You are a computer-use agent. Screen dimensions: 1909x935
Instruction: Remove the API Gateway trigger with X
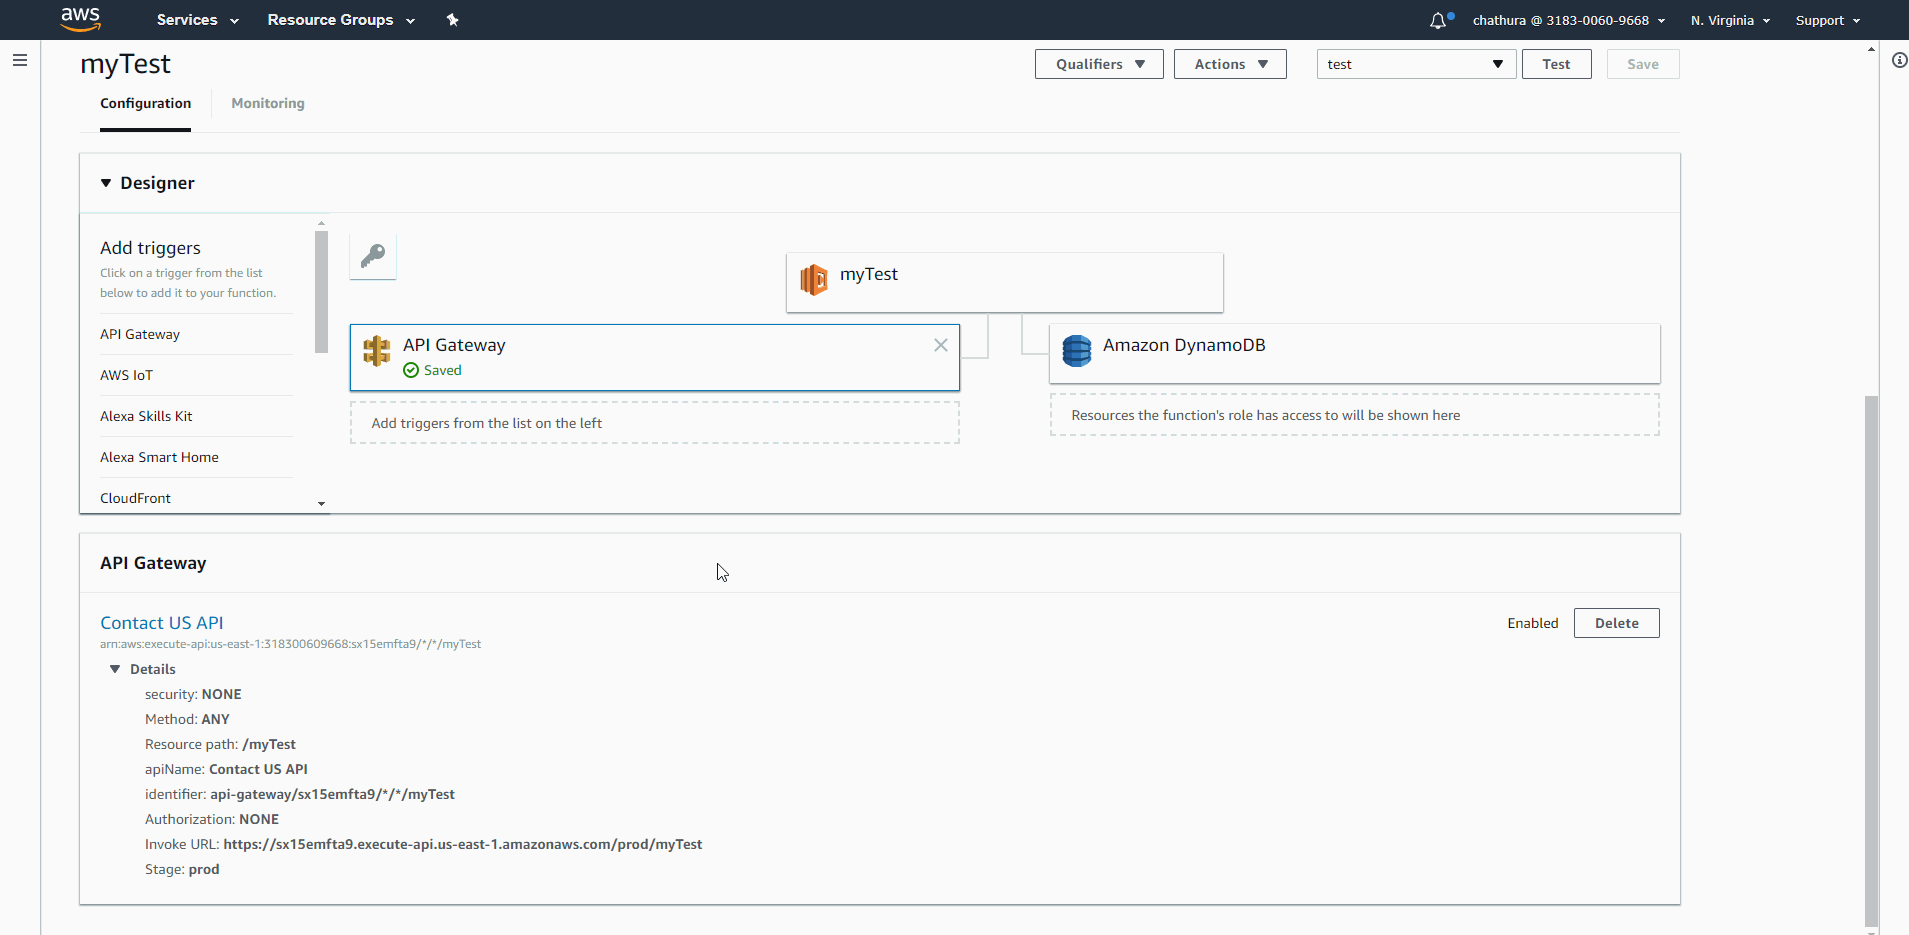tap(941, 345)
